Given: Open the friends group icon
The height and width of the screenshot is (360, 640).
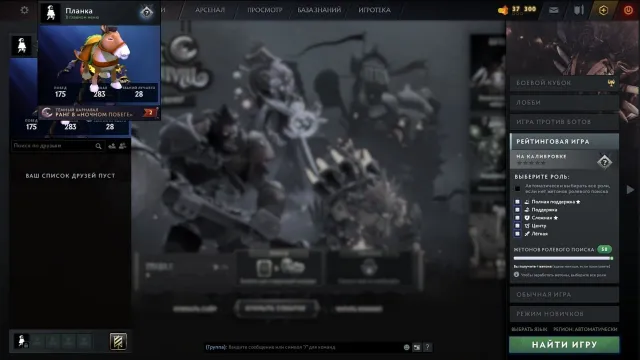Looking at the screenshot, I should 122,146.
